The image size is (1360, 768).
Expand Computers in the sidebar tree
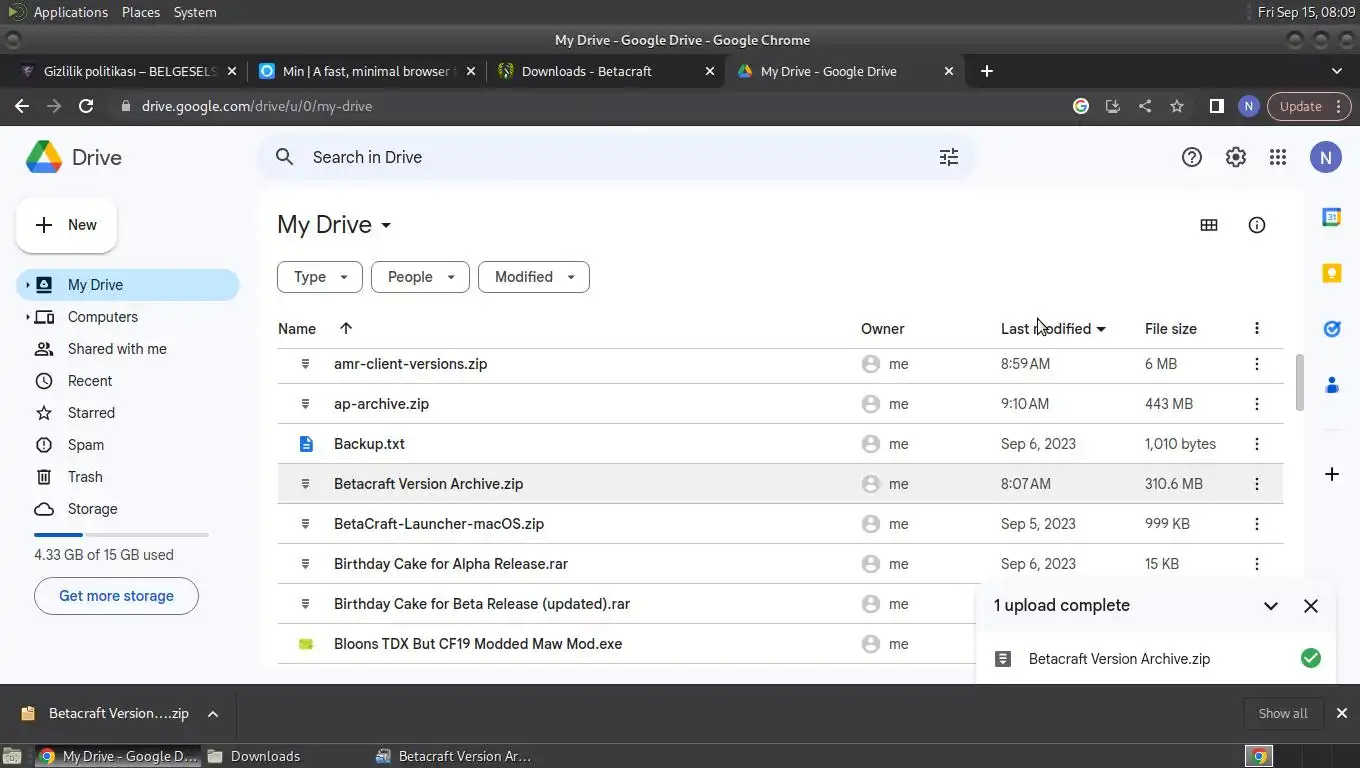[x=27, y=317]
